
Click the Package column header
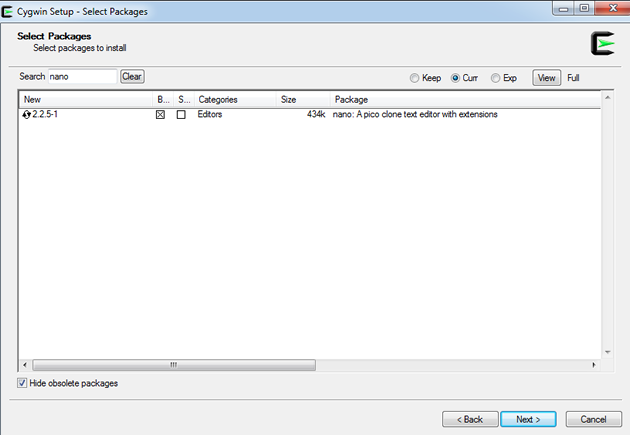(465, 100)
